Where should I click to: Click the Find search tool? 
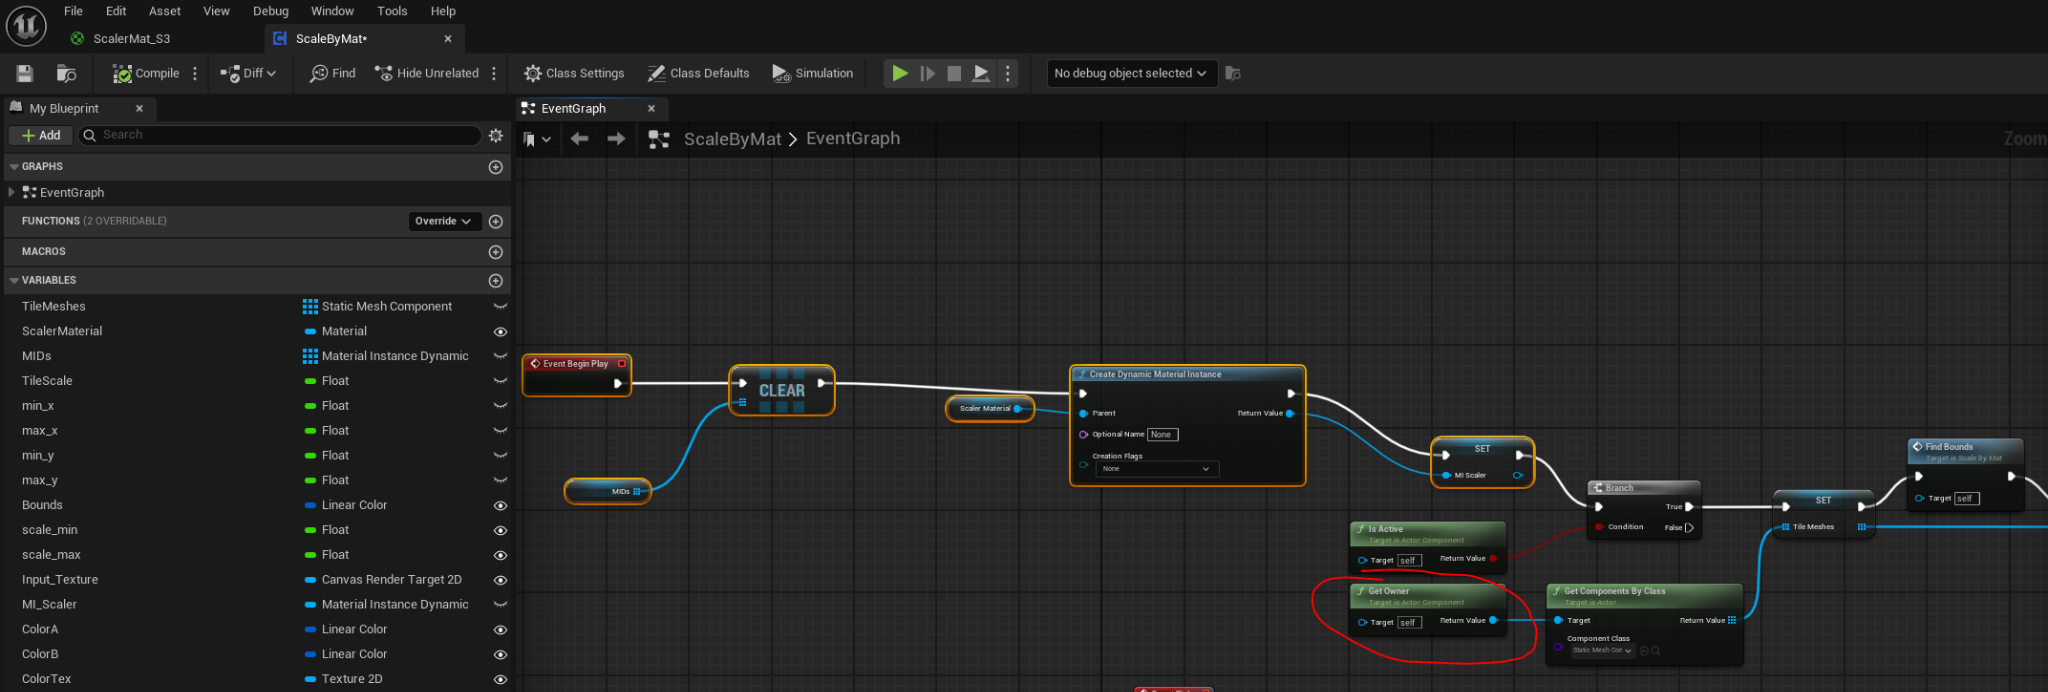pos(333,73)
